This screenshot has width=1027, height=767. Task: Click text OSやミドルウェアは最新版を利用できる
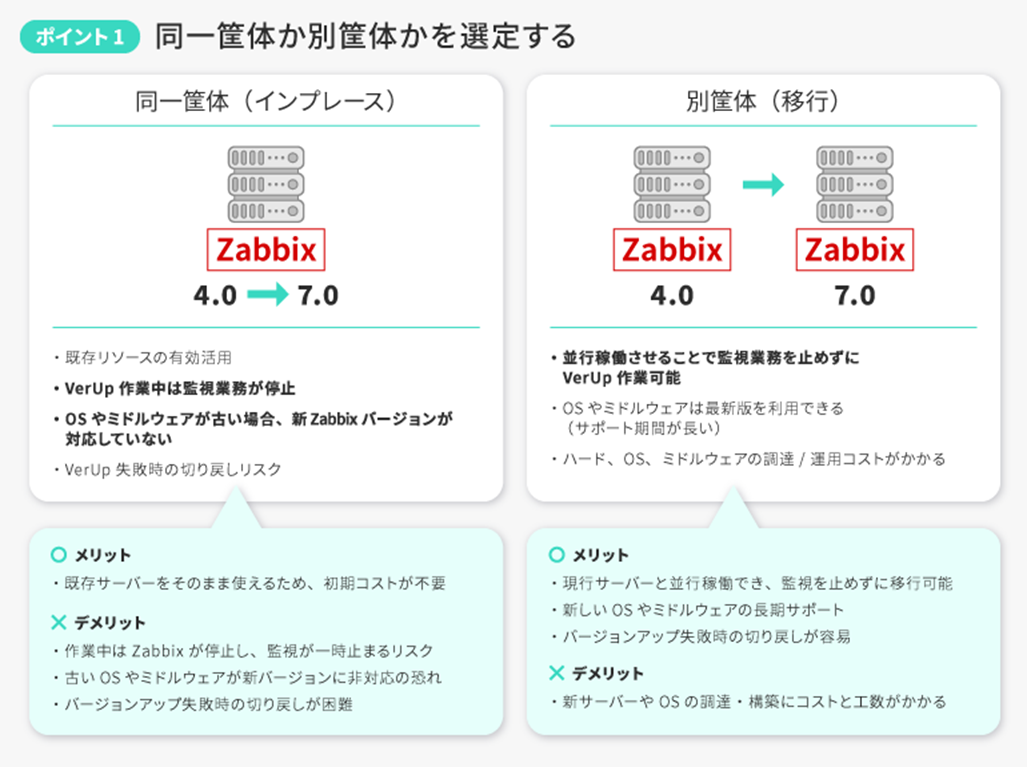[703, 408]
